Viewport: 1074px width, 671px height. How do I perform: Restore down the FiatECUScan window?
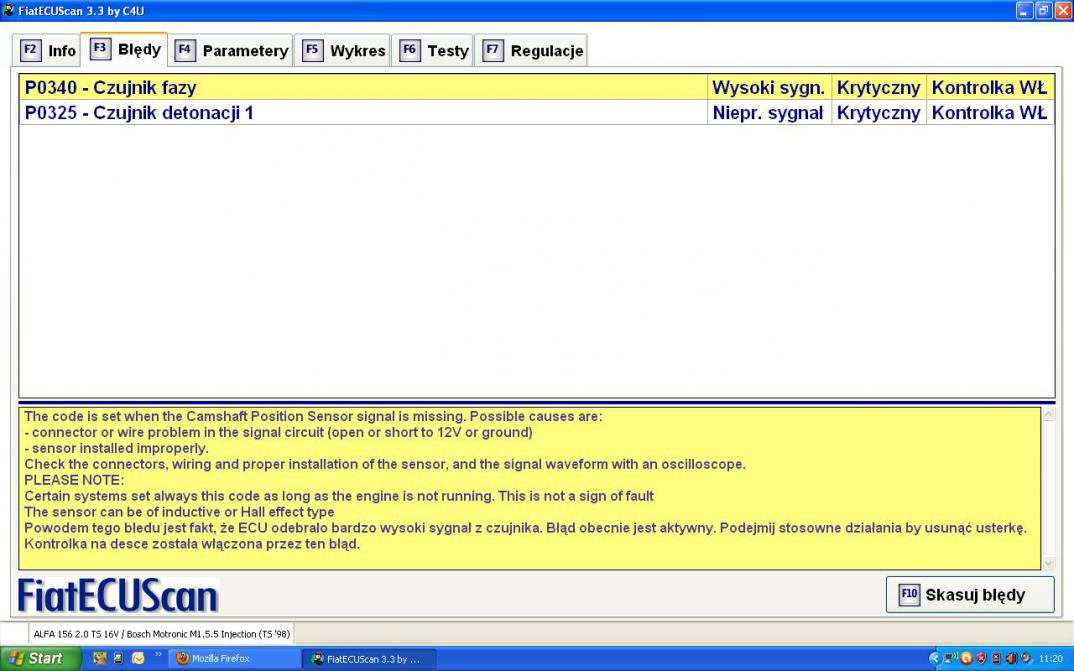point(1044,10)
